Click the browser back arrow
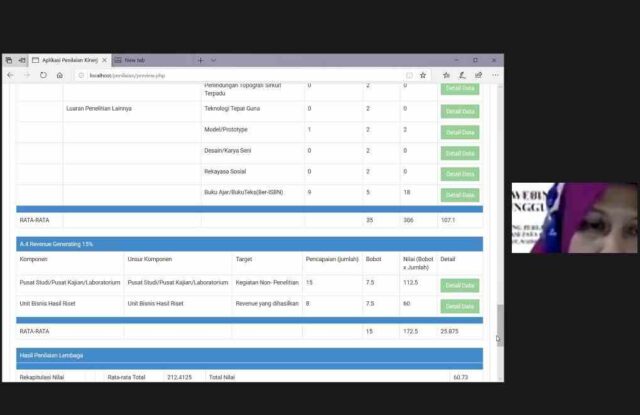Image resolution: width=640 pixels, height=415 pixels. pos(11,75)
